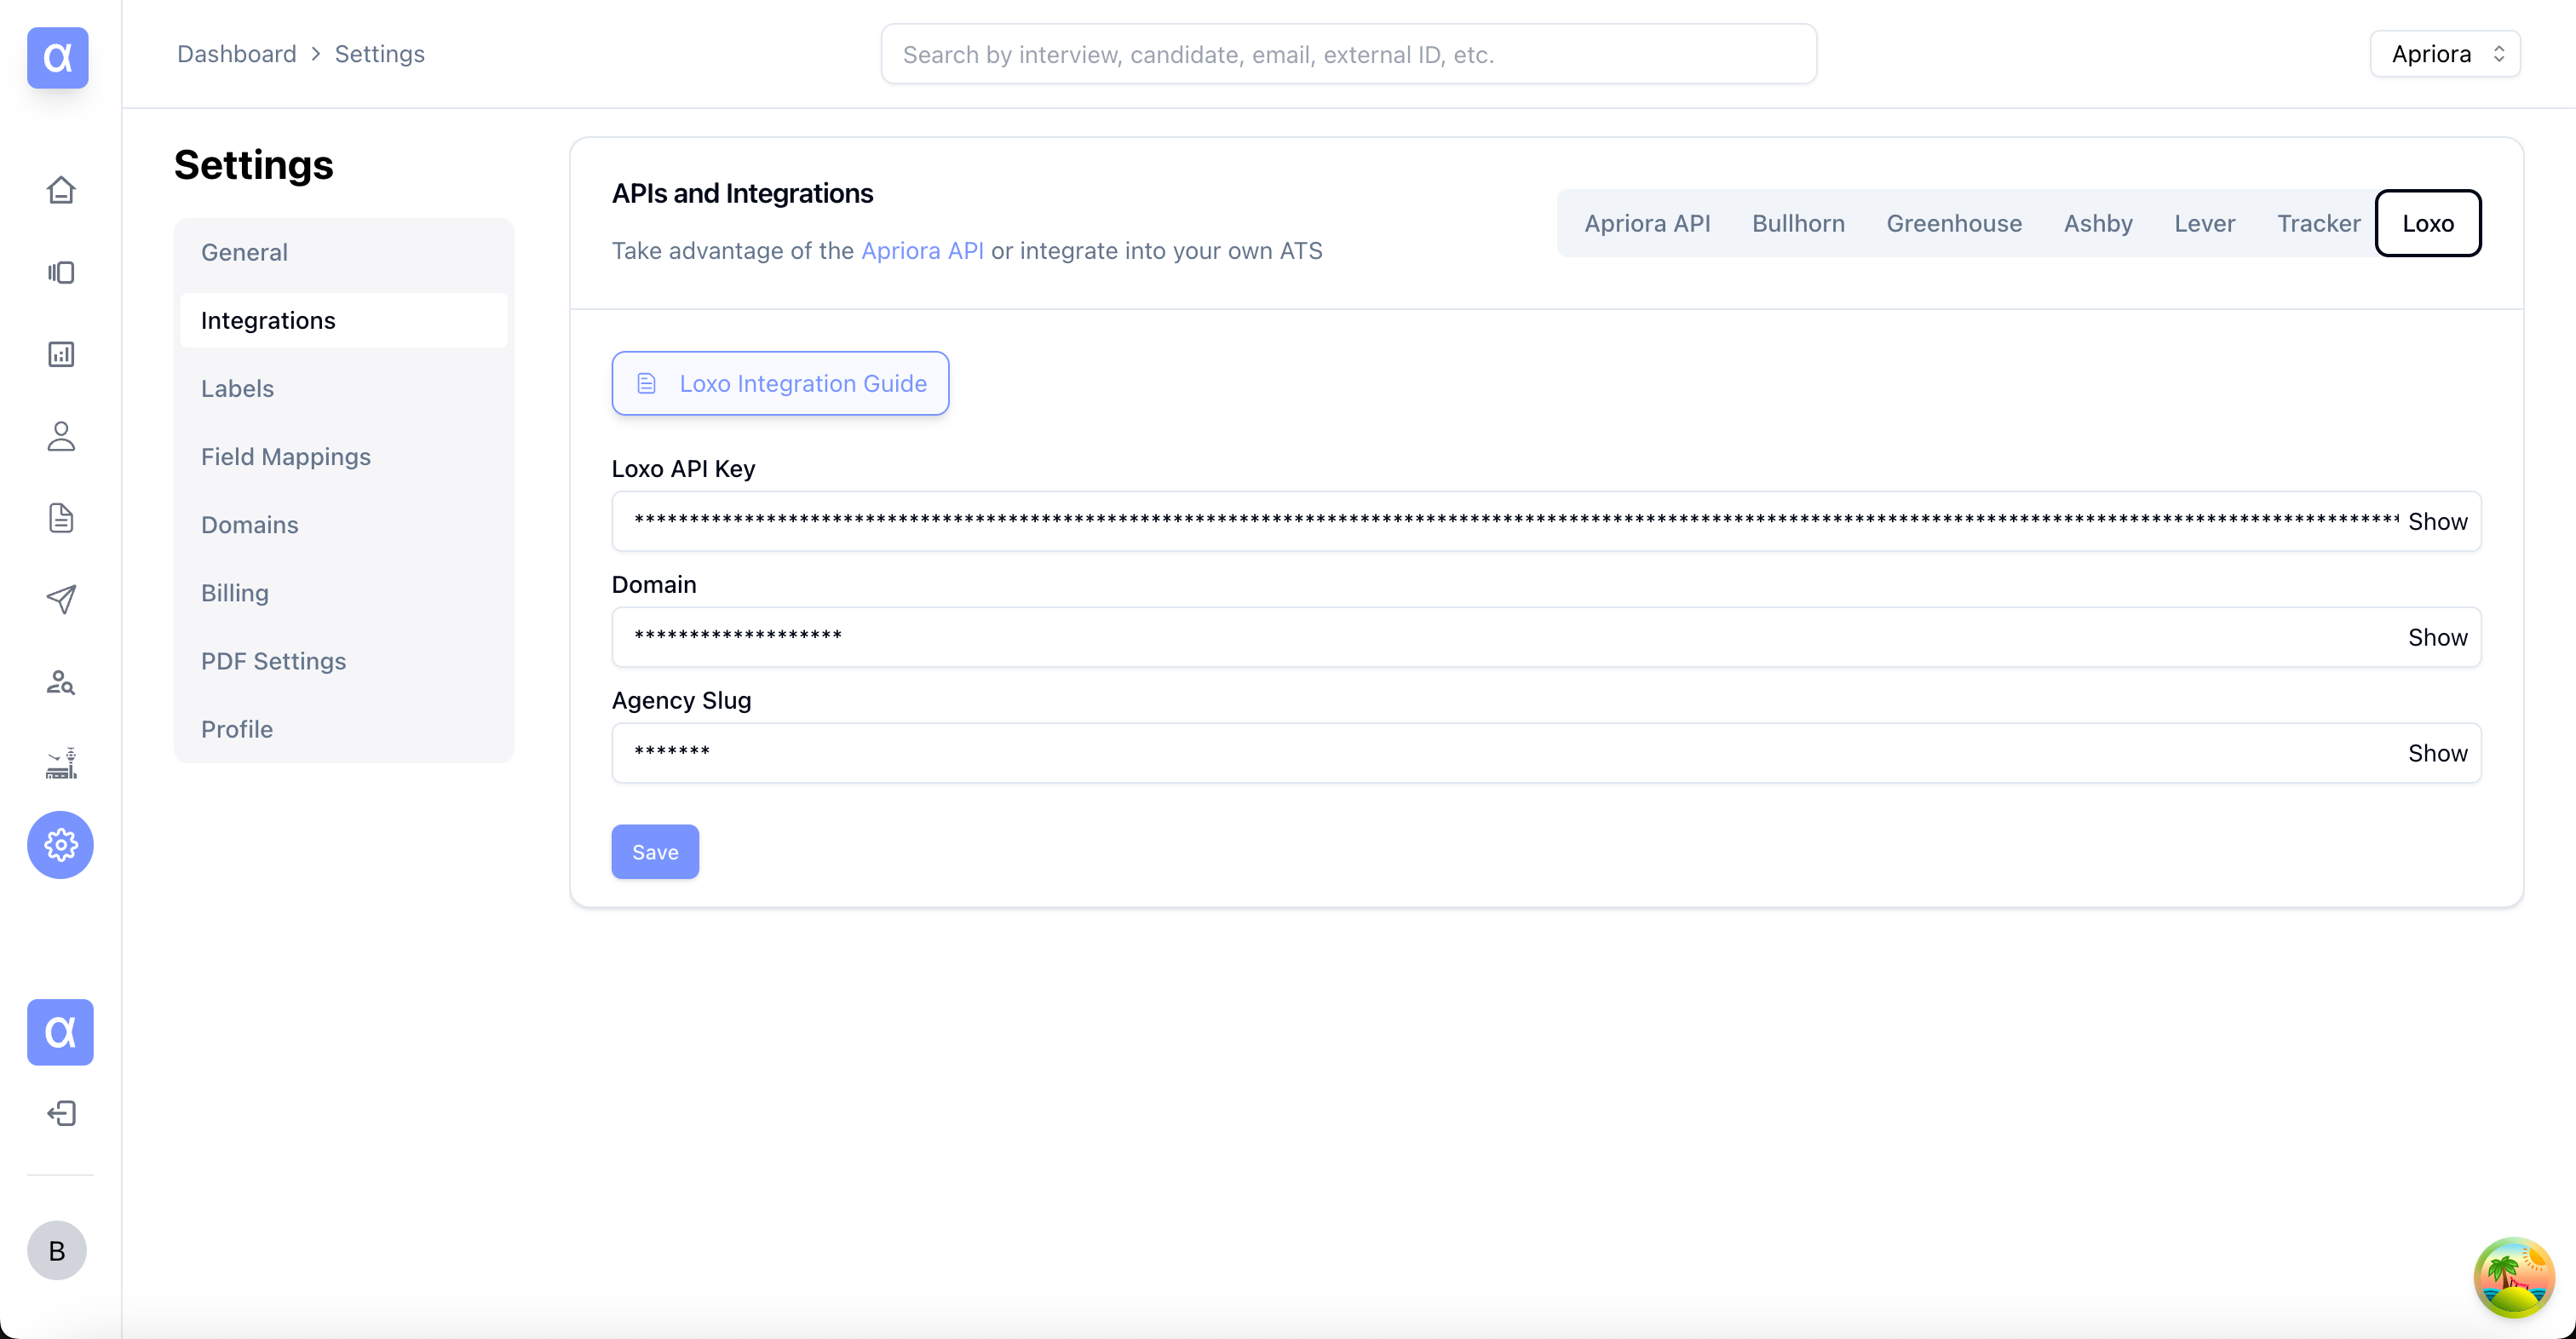
Task: Select the Loxo tab
Action: click(2428, 223)
